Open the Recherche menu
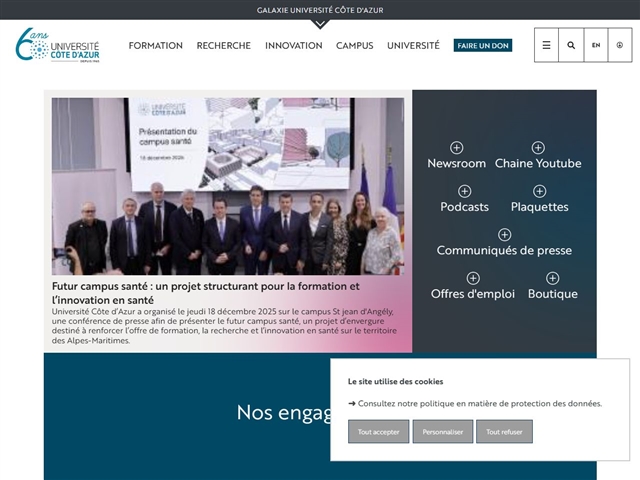Image resolution: width=640 pixels, height=480 pixels. click(224, 45)
